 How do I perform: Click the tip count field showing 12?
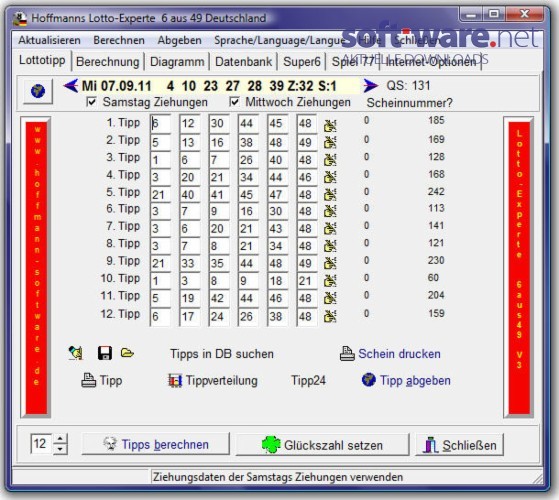41,444
